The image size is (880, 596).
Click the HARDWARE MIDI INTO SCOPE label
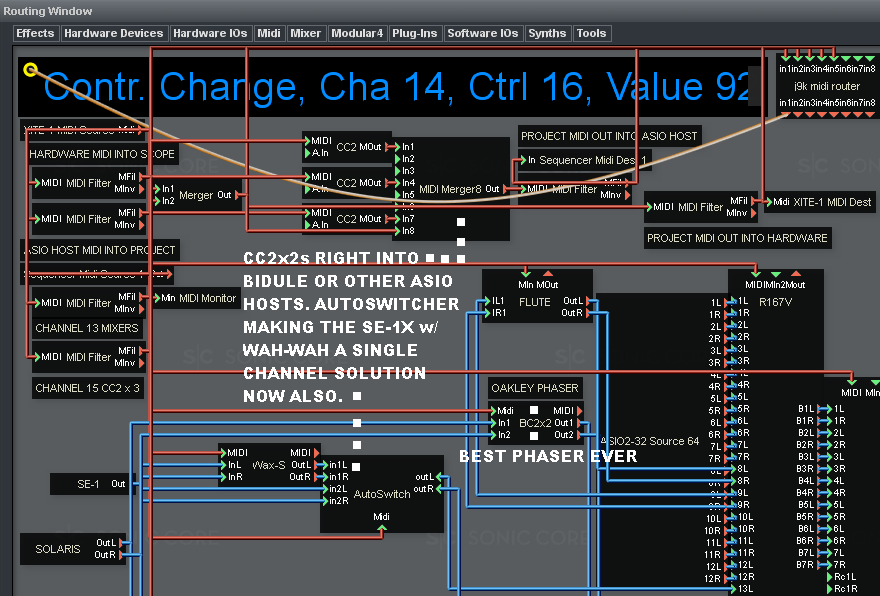point(102,155)
